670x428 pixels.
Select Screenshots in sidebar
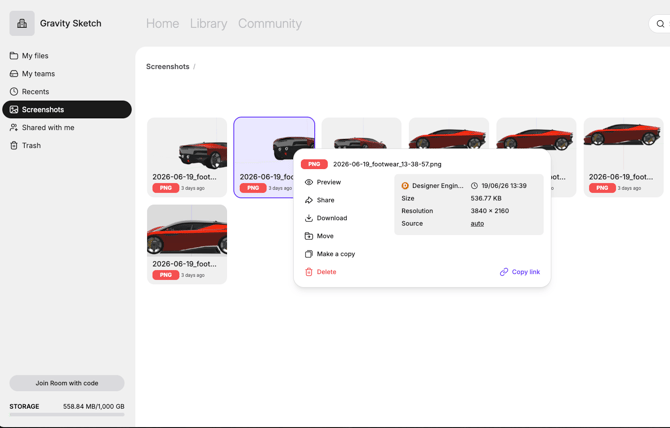point(67,109)
